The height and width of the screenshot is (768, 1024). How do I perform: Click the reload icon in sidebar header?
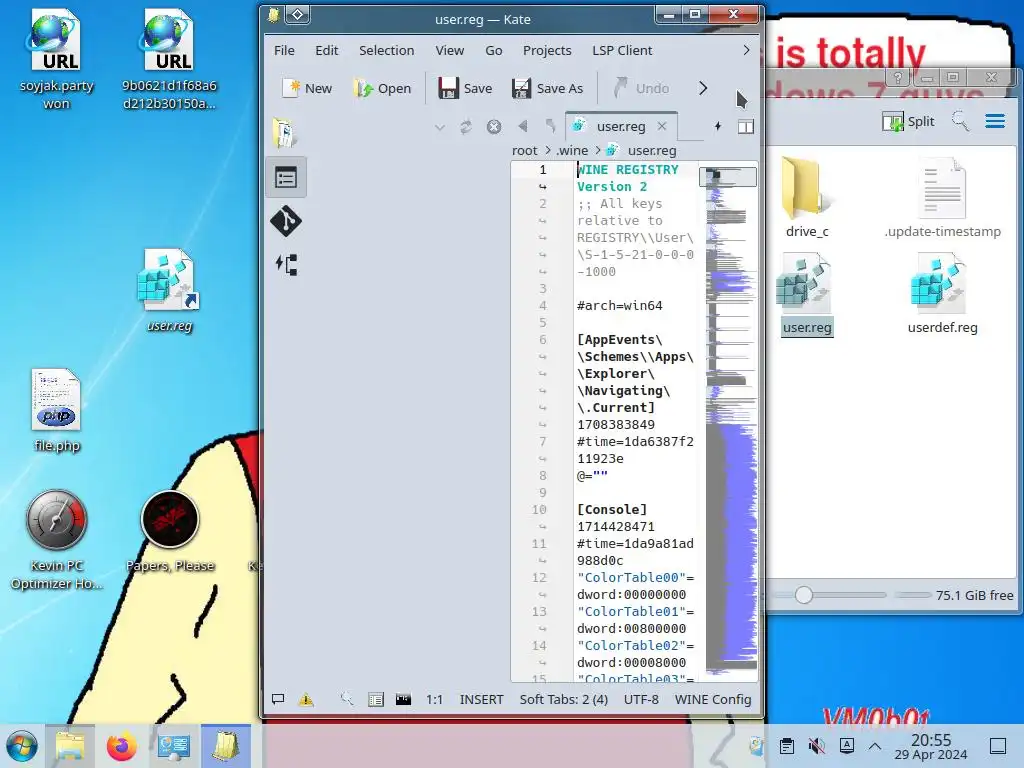click(466, 127)
